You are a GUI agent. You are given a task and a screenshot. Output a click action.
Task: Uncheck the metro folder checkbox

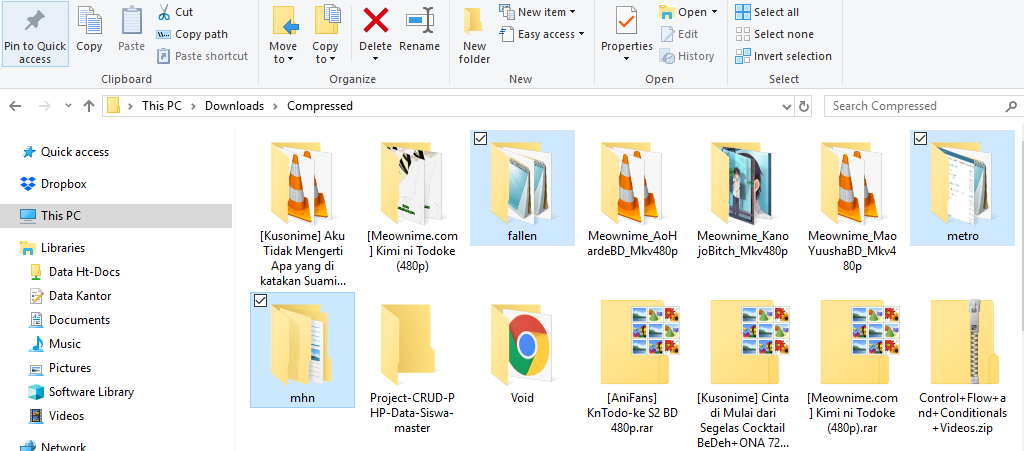pyautogui.click(x=920, y=139)
